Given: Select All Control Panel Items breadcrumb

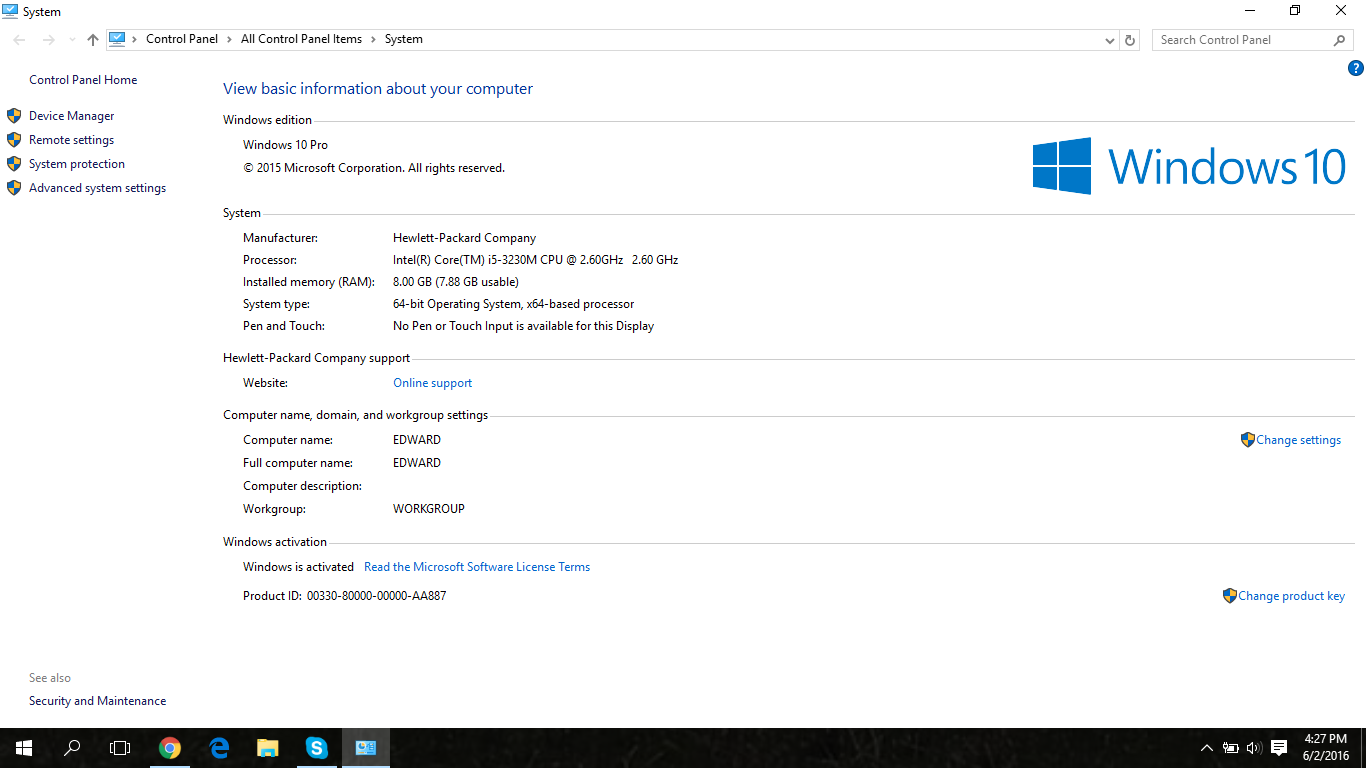Looking at the screenshot, I should pos(301,39).
